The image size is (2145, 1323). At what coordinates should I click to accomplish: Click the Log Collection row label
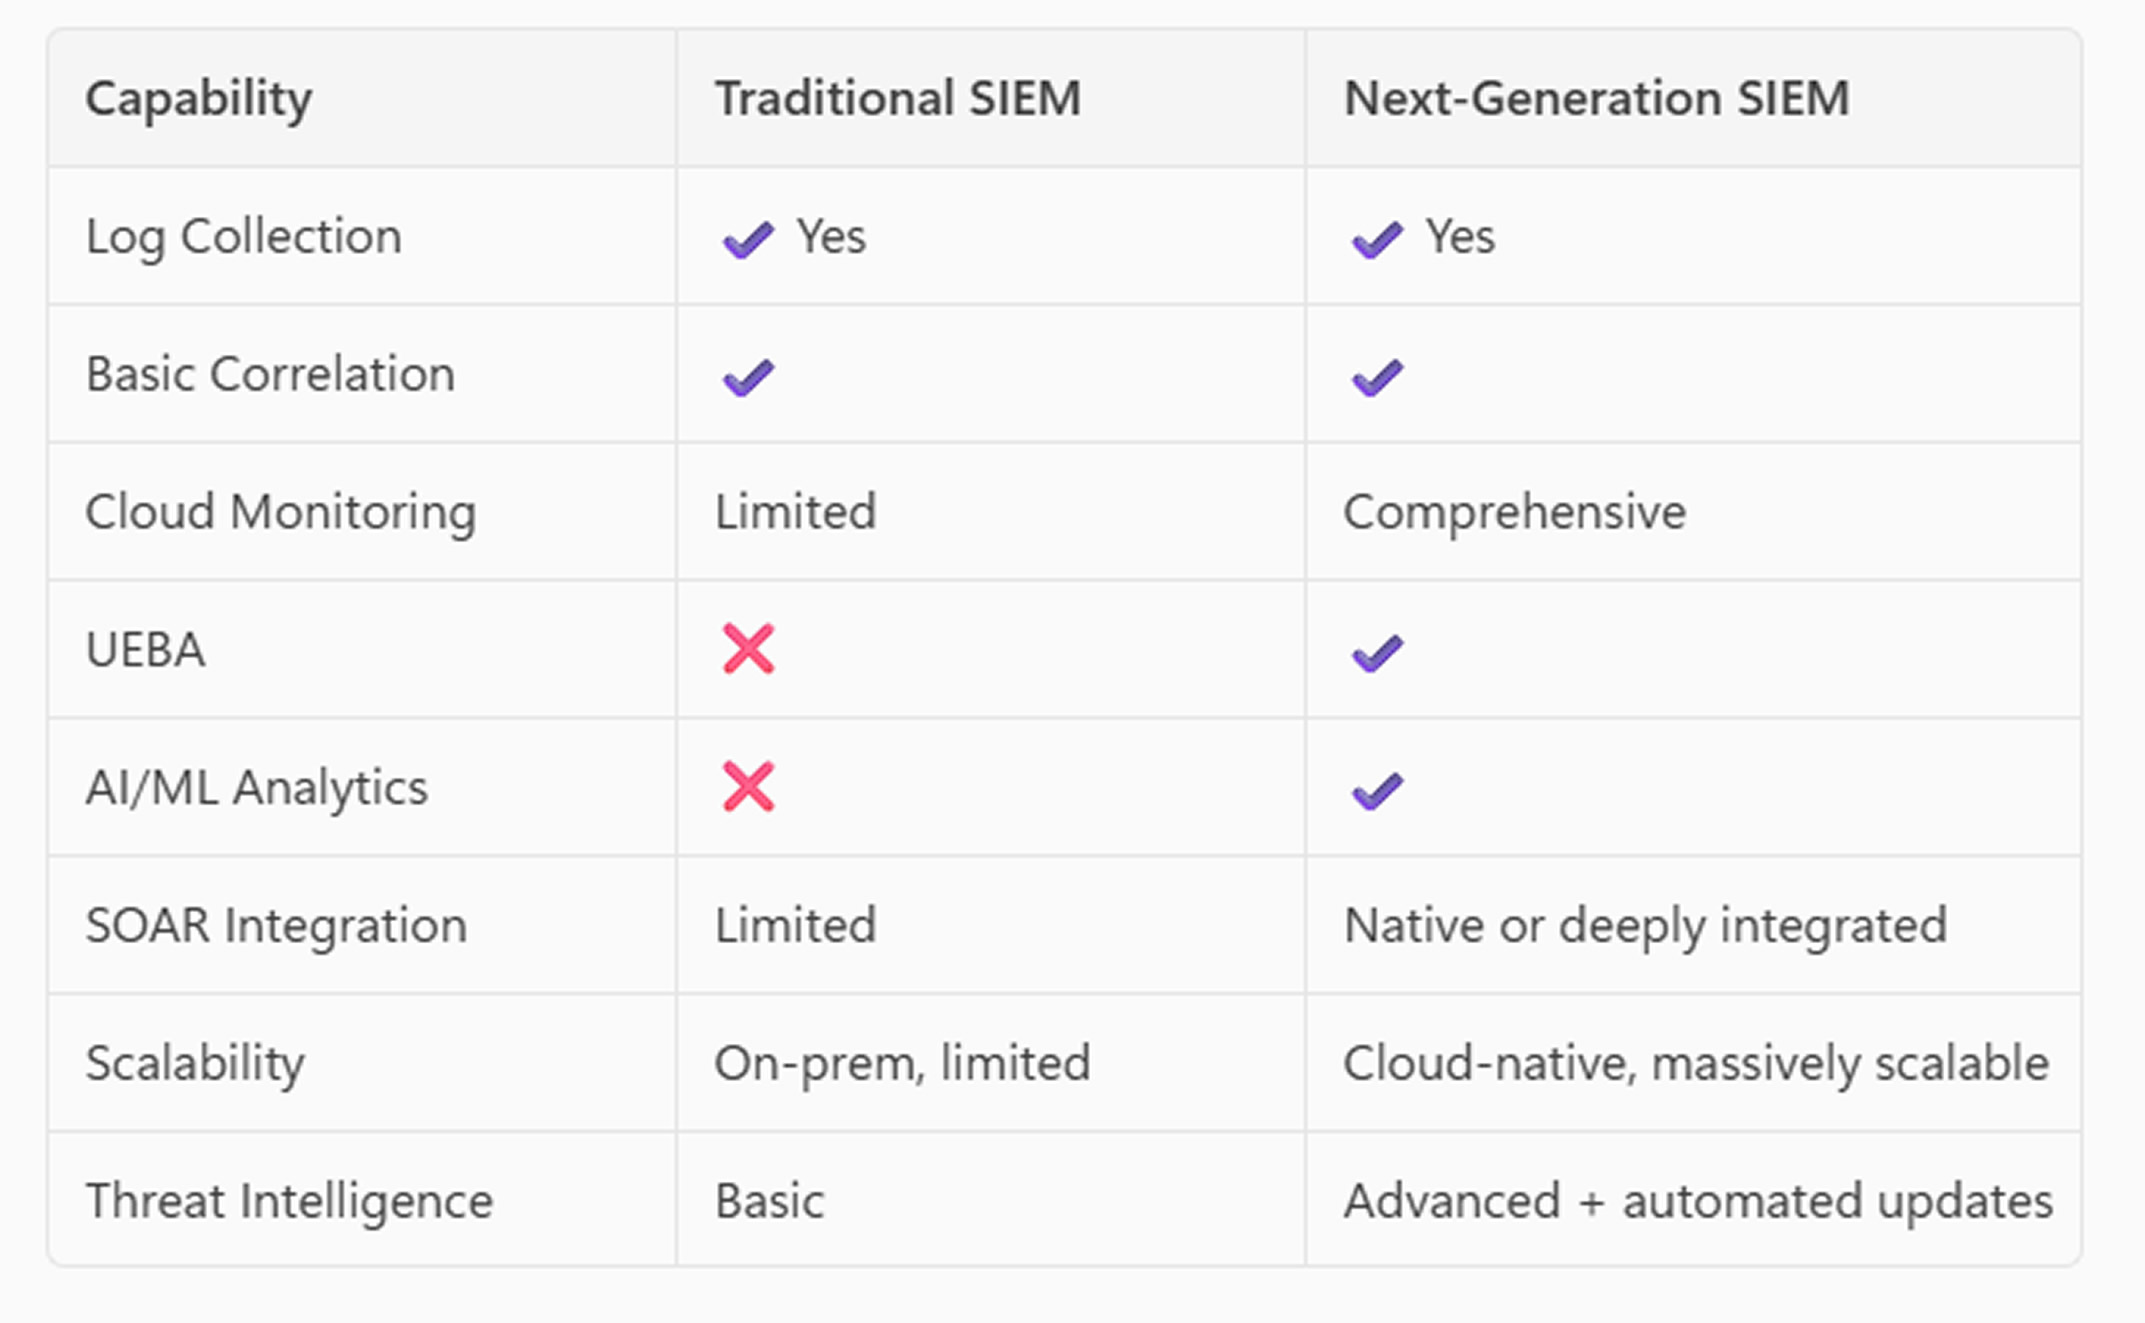[243, 237]
